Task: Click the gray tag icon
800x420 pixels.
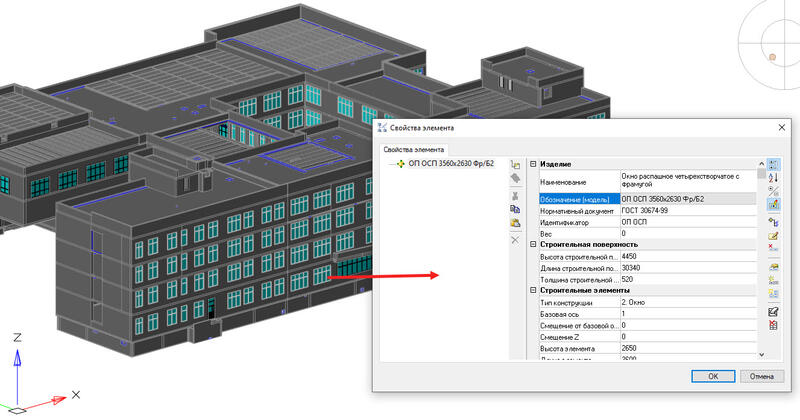Action: pyautogui.click(x=516, y=179)
